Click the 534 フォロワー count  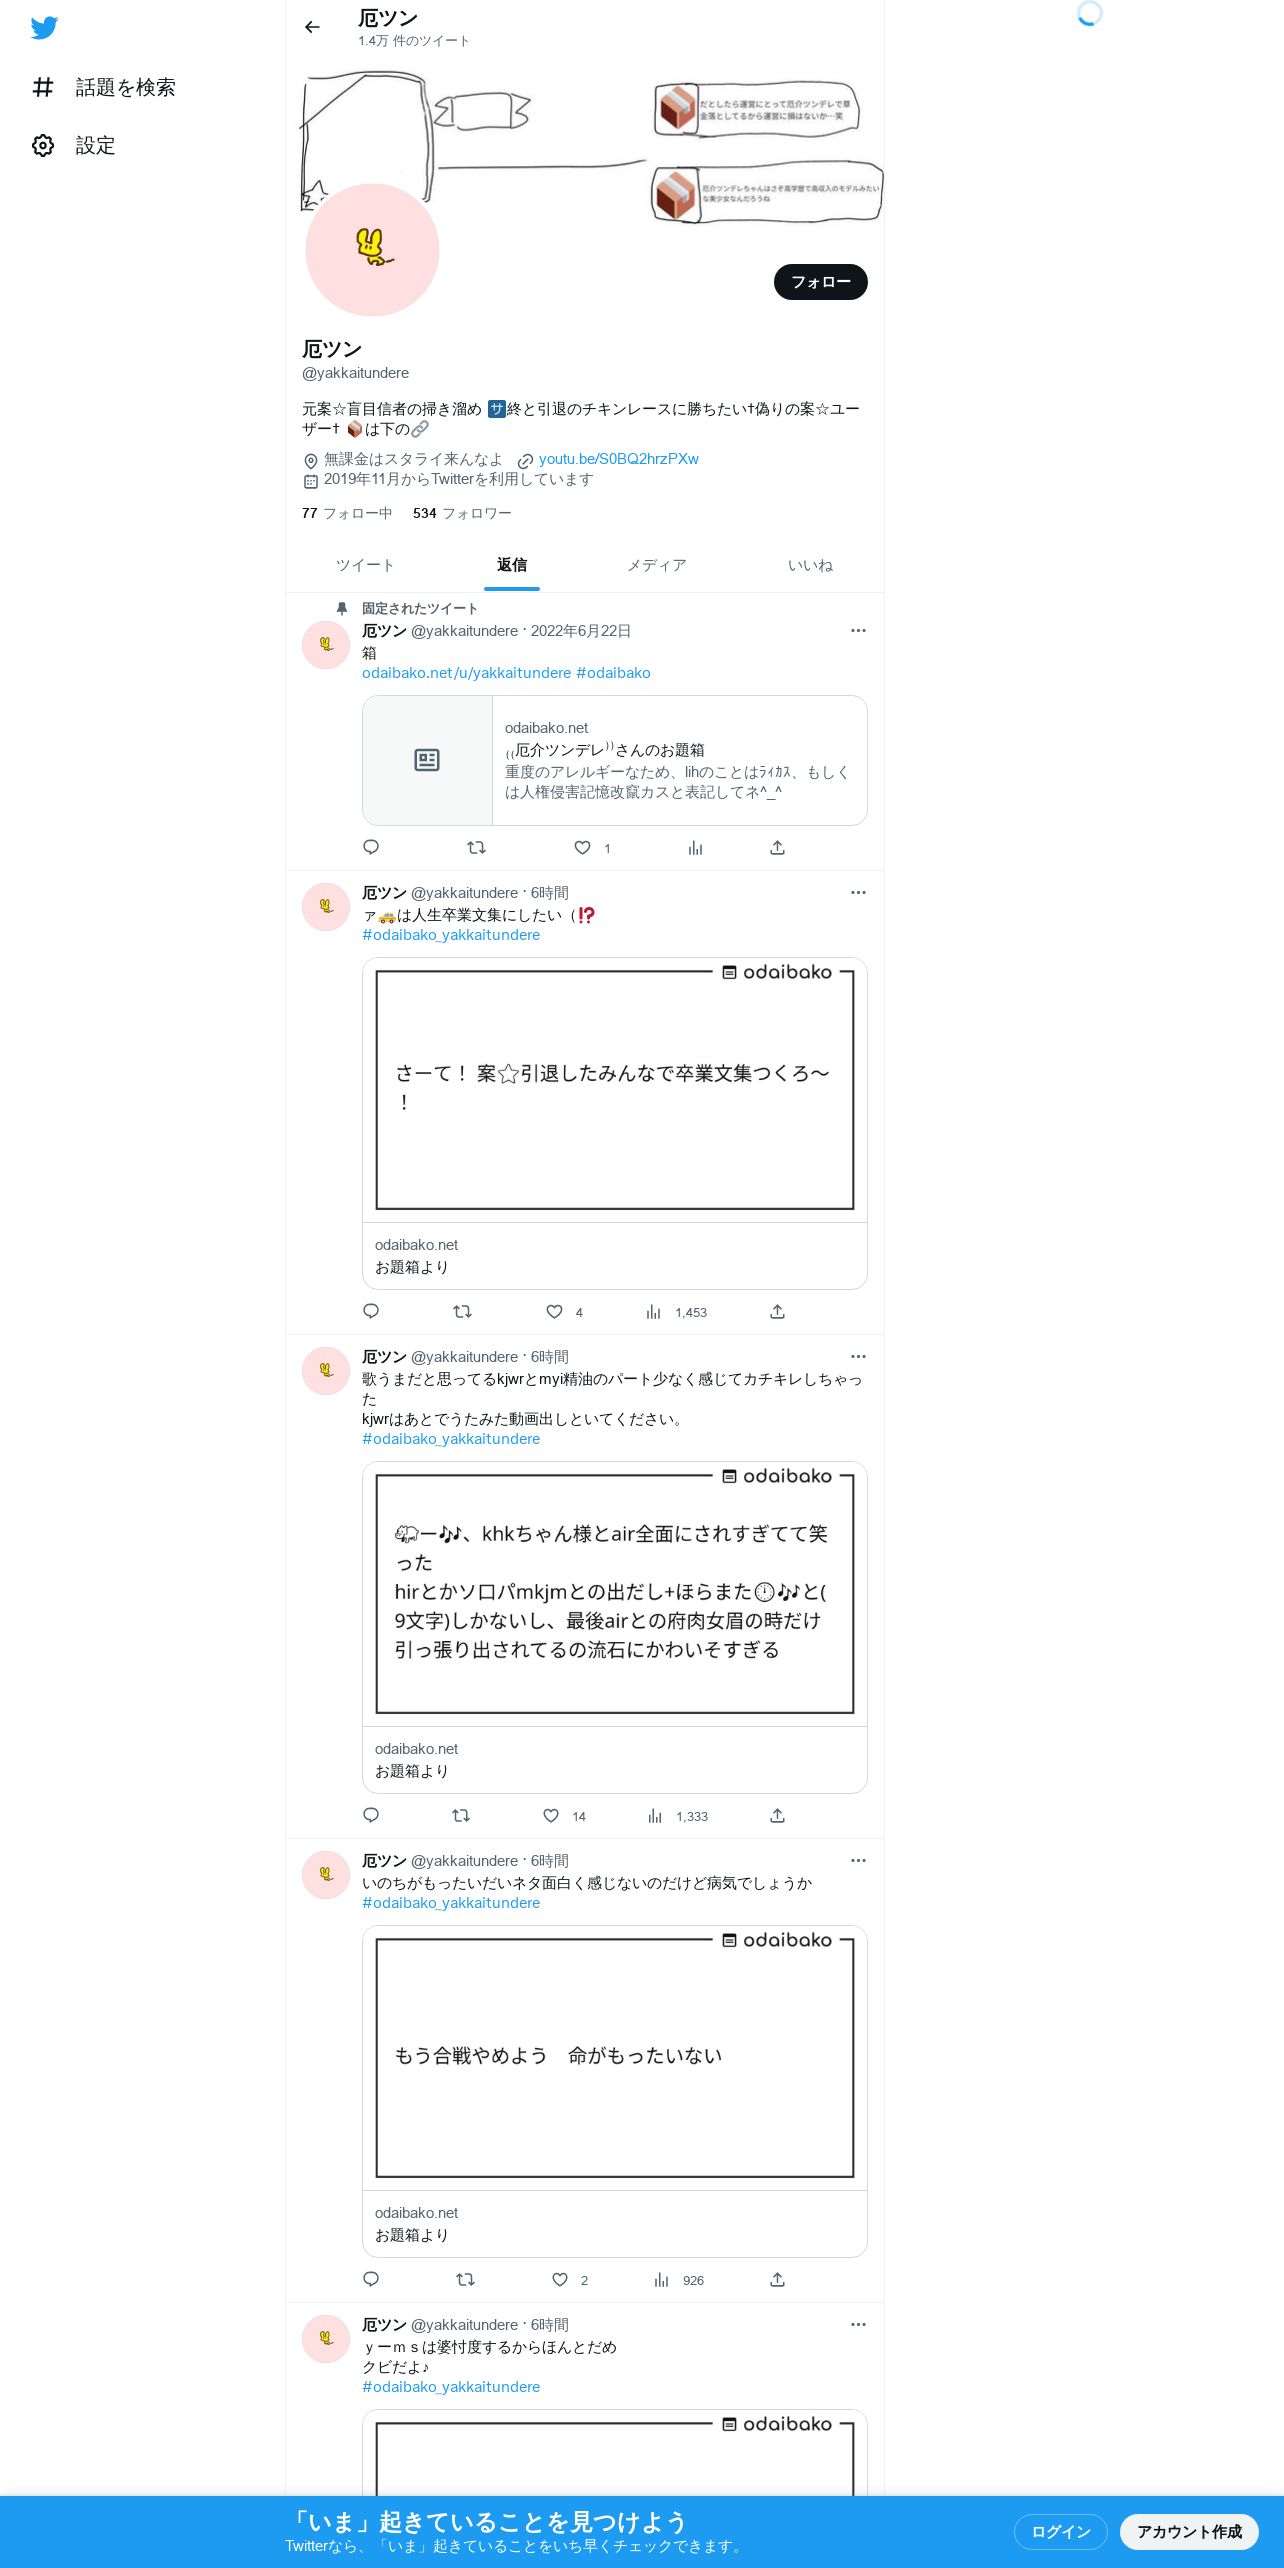[x=462, y=513]
